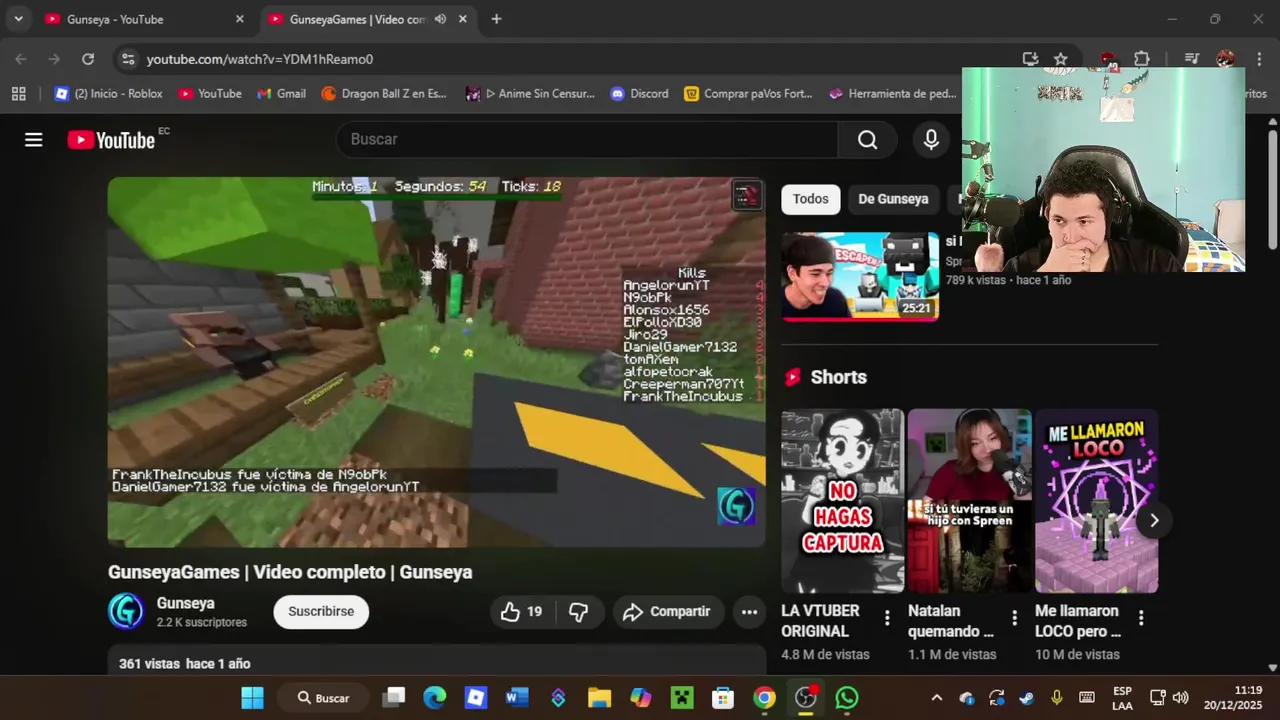The height and width of the screenshot is (720, 1280).
Task: View site information icon in address bar
Action: click(x=128, y=59)
